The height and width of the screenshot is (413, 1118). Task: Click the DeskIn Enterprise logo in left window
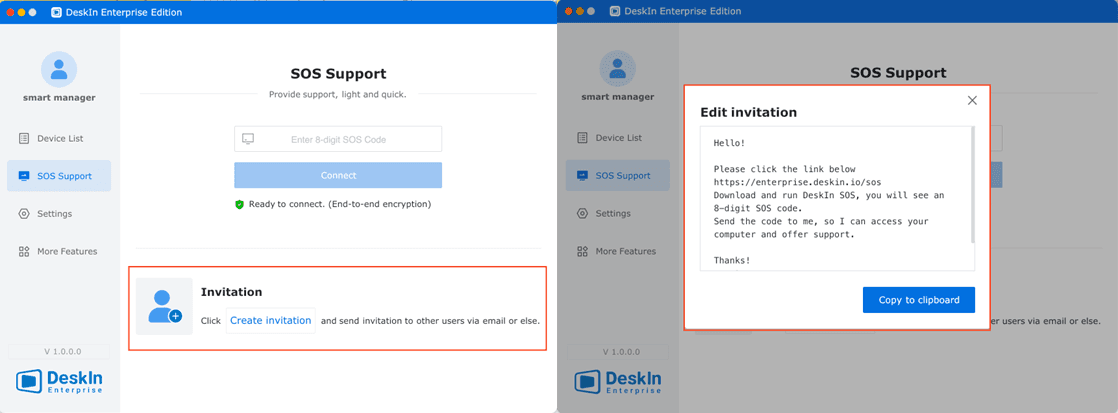59,381
